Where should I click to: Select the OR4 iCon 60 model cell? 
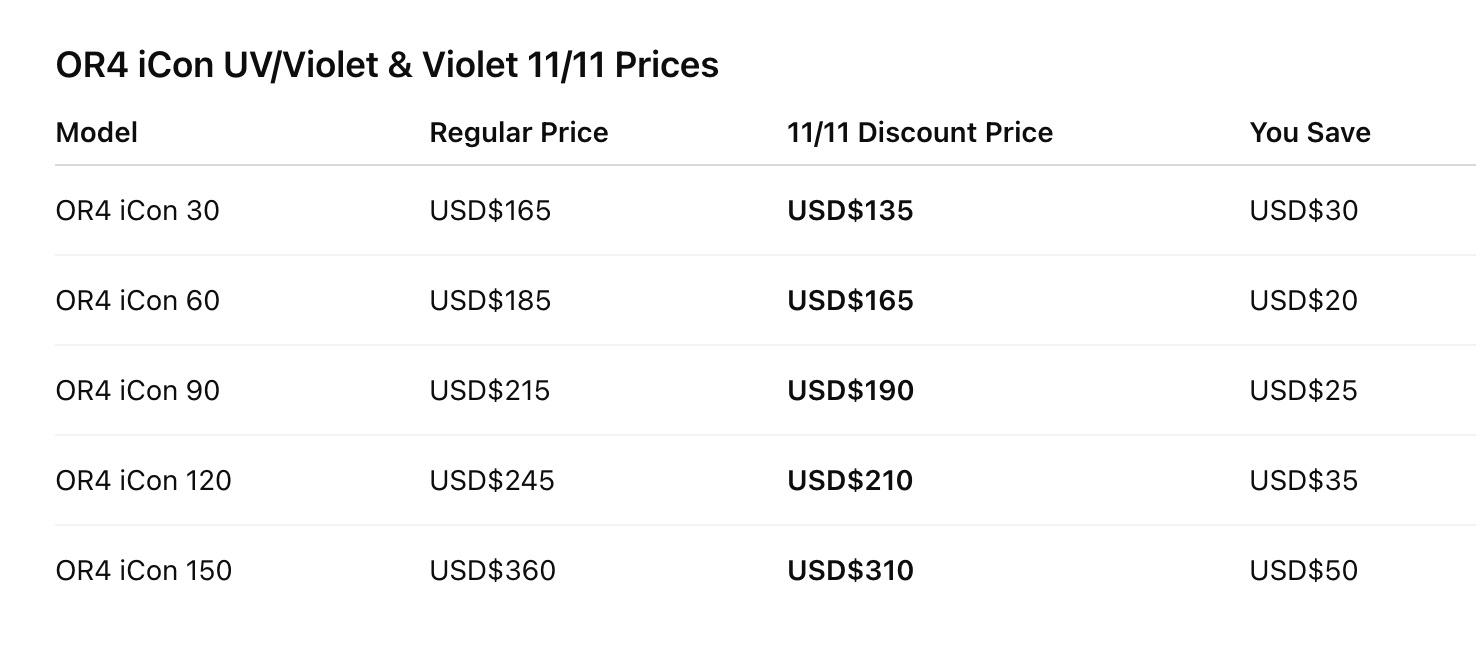(x=138, y=301)
